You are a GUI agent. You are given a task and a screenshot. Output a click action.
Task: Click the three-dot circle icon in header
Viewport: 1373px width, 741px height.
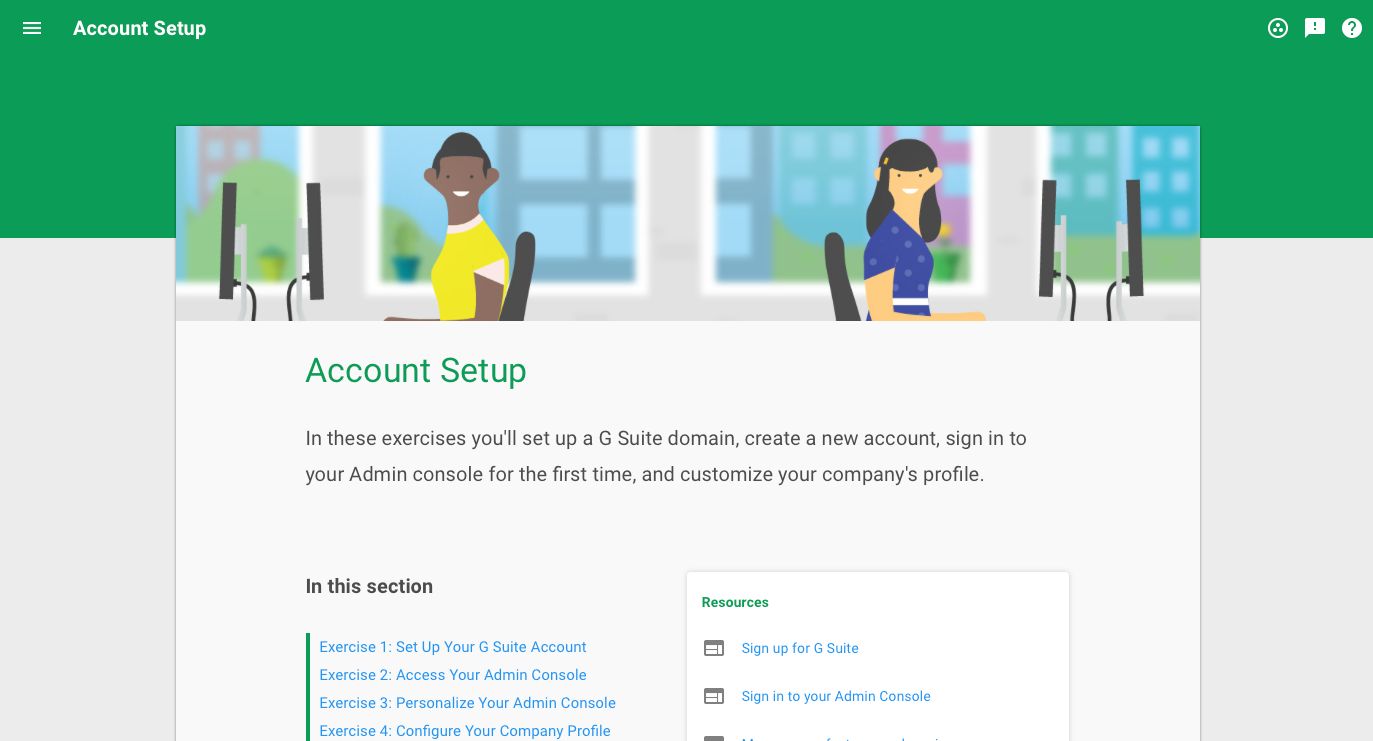click(x=1278, y=28)
